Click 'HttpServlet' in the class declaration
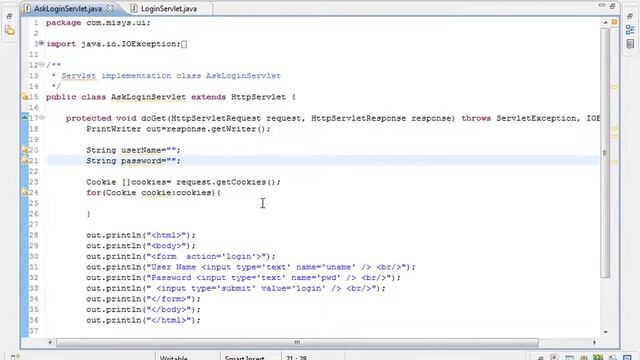 click(x=258, y=97)
